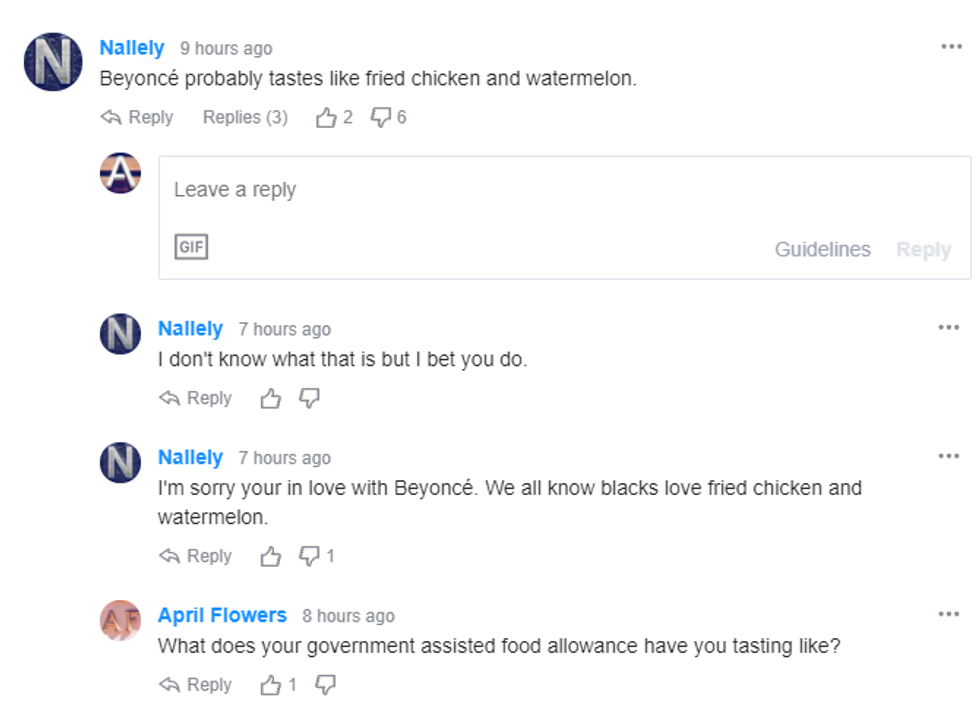Reply to April Flowers' comment
This screenshot has width=980, height=711.
pyautogui.click(x=196, y=685)
